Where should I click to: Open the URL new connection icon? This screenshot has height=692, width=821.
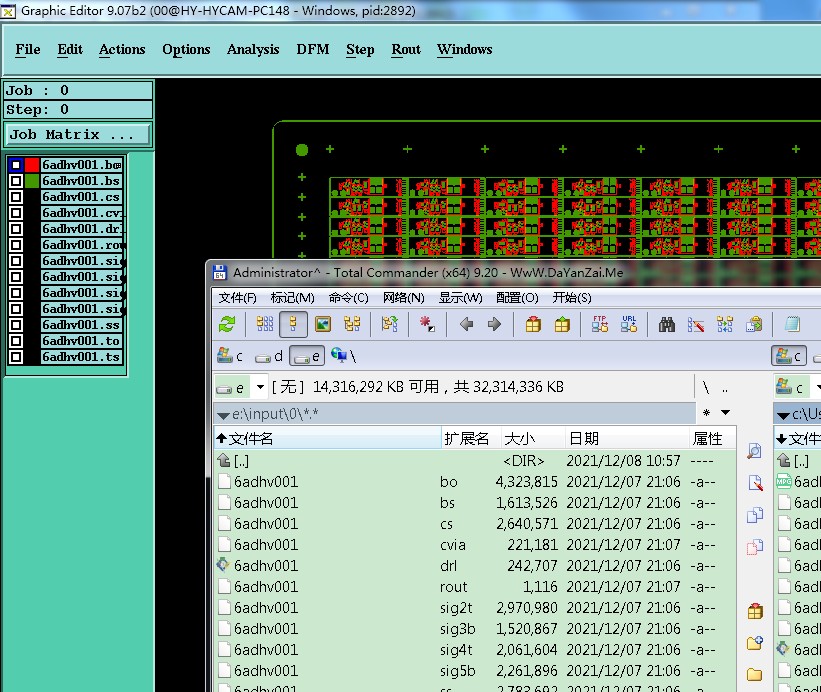coord(629,325)
